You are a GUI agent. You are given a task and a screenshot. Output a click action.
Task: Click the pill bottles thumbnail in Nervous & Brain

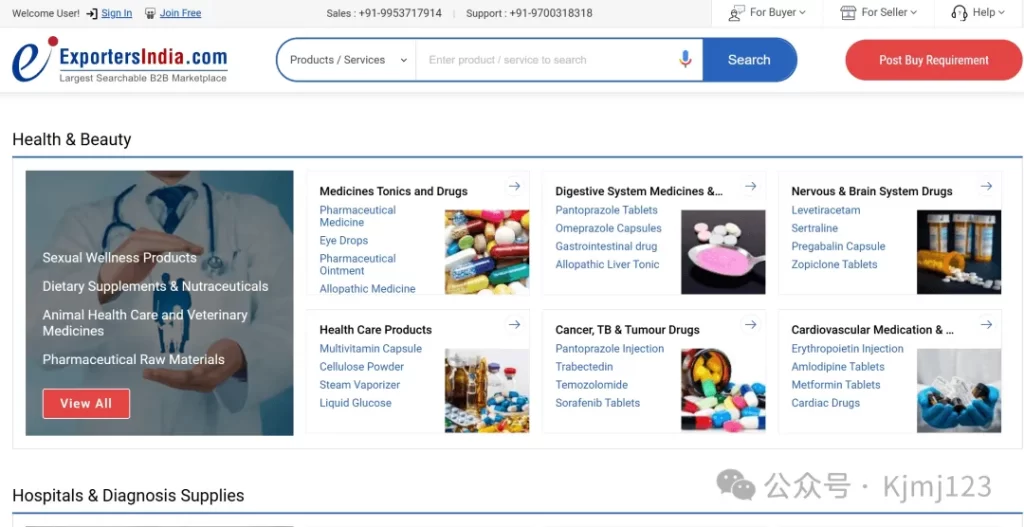pos(959,252)
